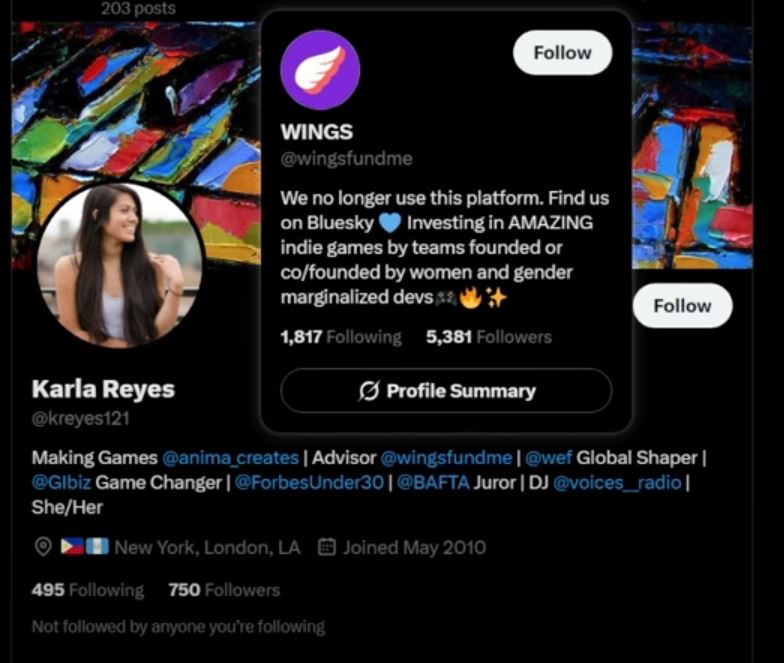Click the WINGS purple wing avatar

(x=320, y=70)
